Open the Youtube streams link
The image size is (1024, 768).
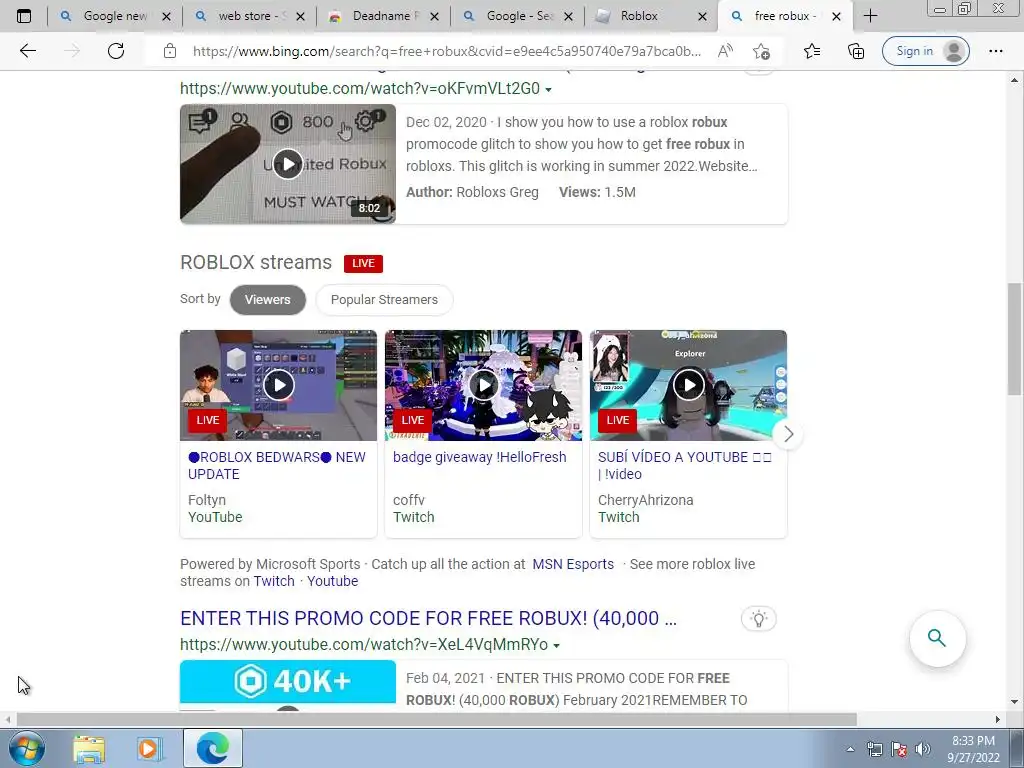tap(332, 581)
